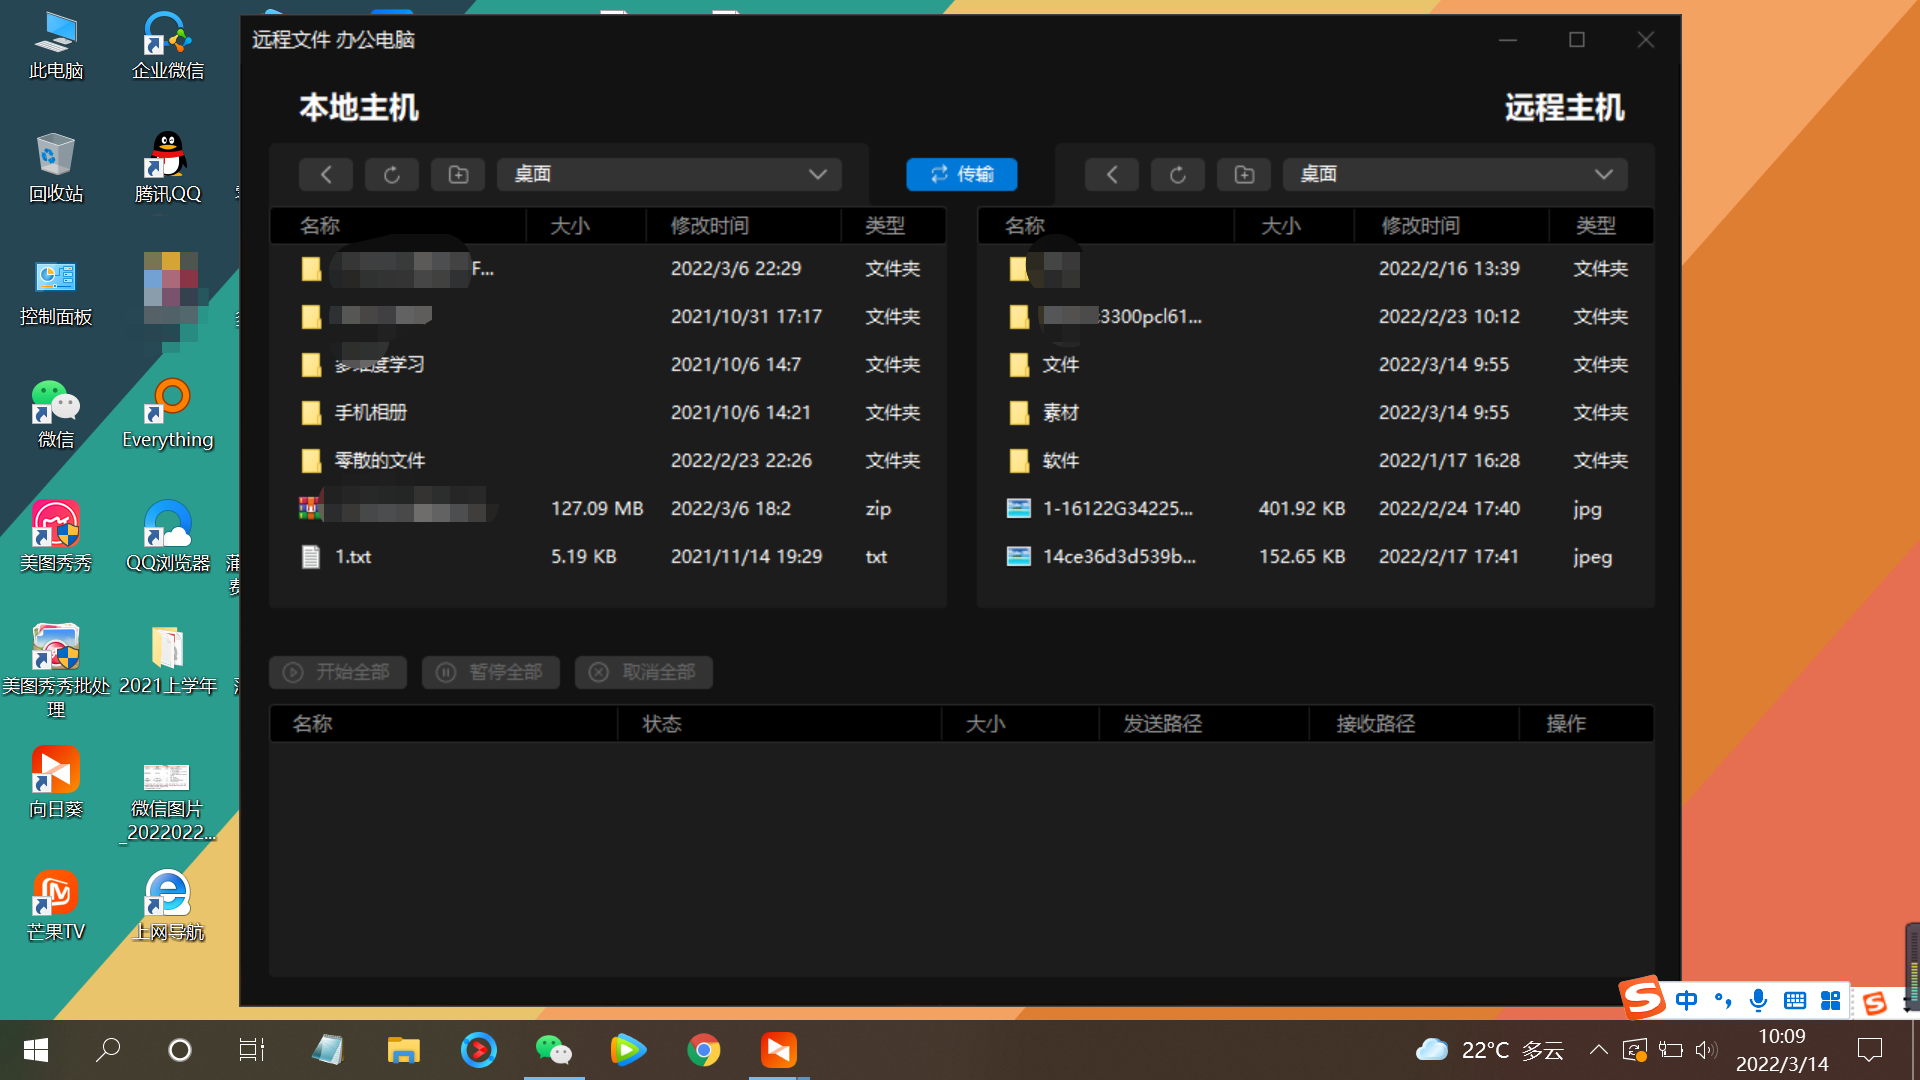Viewport: 1920px width, 1080px height.
Task: Click local host back arrow icon
Action: click(325, 174)
